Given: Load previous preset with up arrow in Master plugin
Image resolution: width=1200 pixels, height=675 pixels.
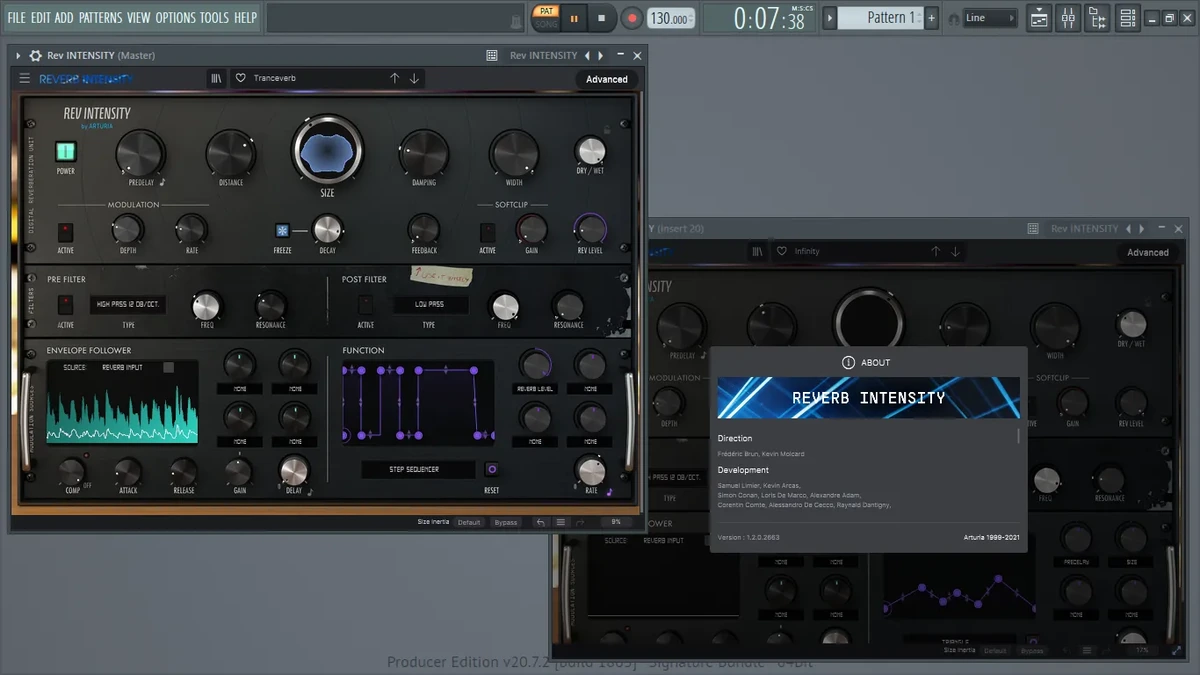Looking at the screenshot, I should pyautogui.click(x=394, y=78).
